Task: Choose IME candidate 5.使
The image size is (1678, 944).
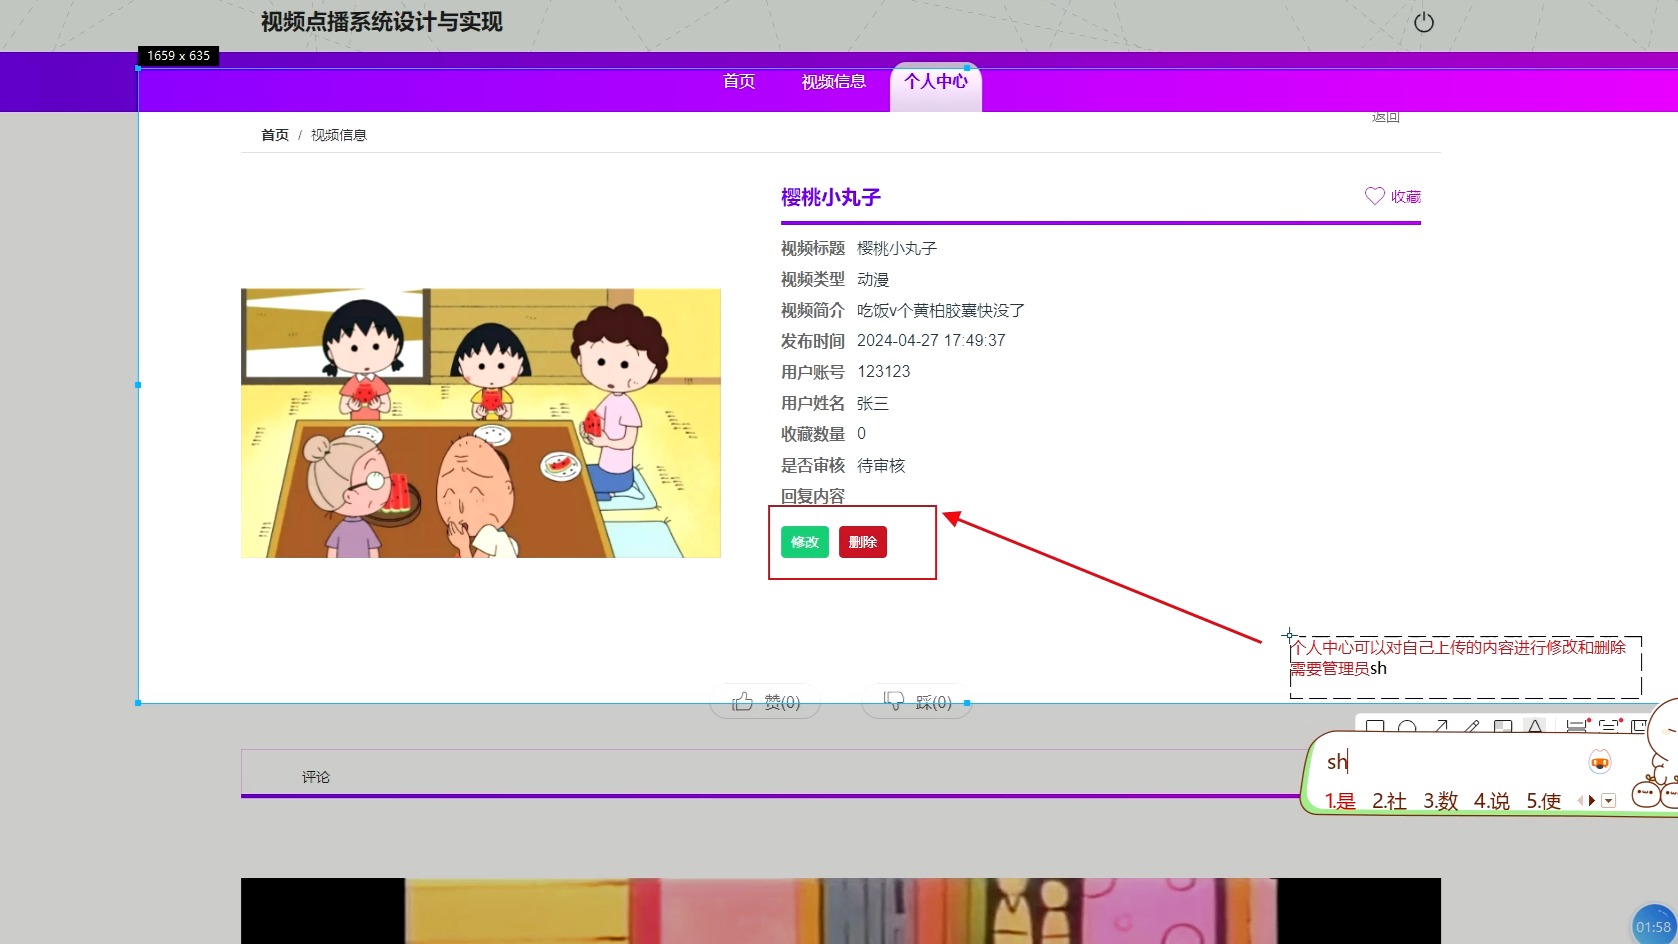Action: pyautogui.click(x=1544, y=801)
